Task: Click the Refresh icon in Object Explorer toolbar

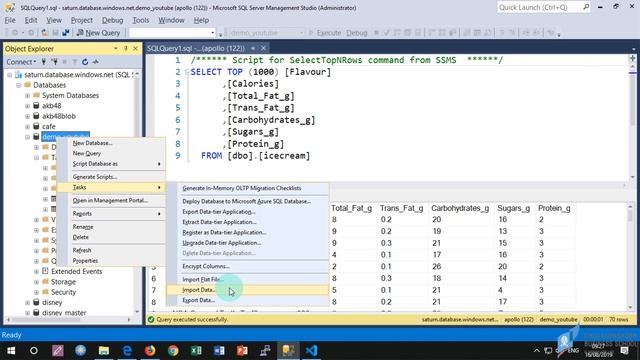Action: [x=85, y=62]
